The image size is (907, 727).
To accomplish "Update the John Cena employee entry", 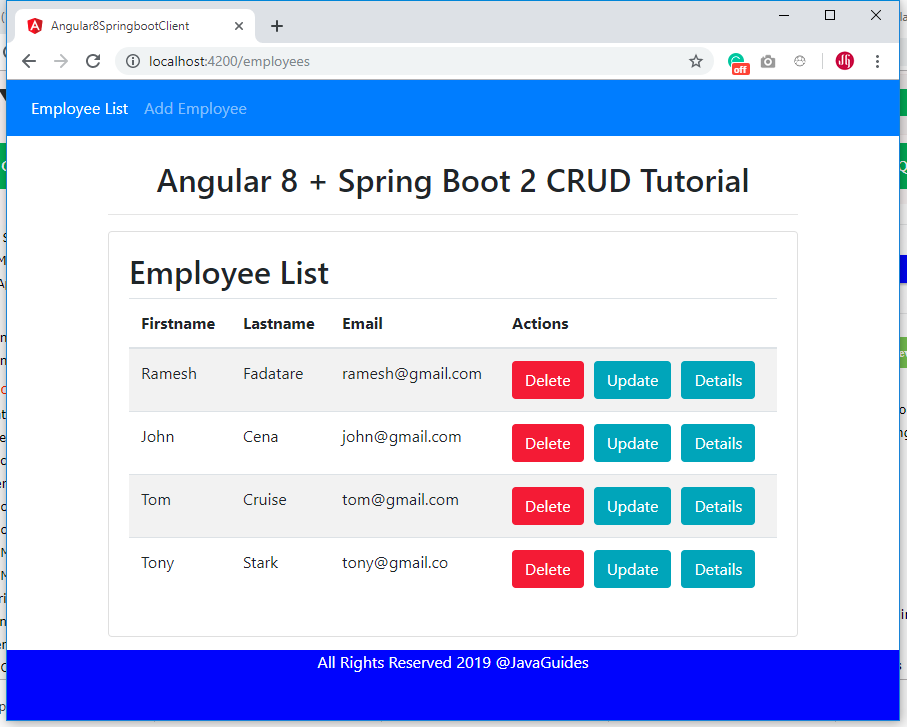I will click(x=632, y=443).
